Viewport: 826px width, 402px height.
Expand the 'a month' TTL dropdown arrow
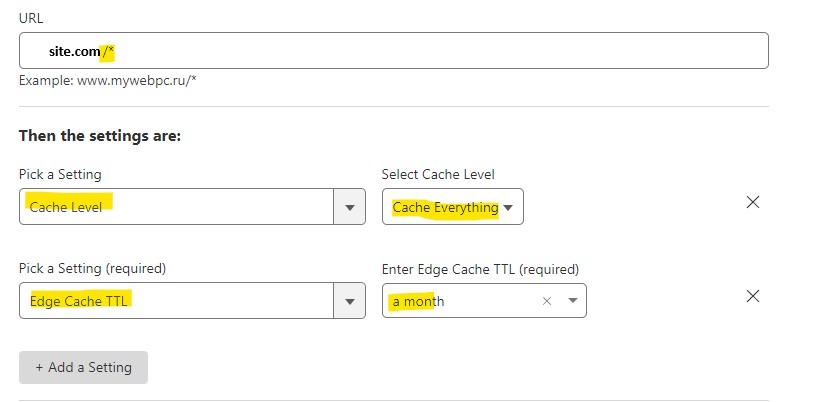573,301
